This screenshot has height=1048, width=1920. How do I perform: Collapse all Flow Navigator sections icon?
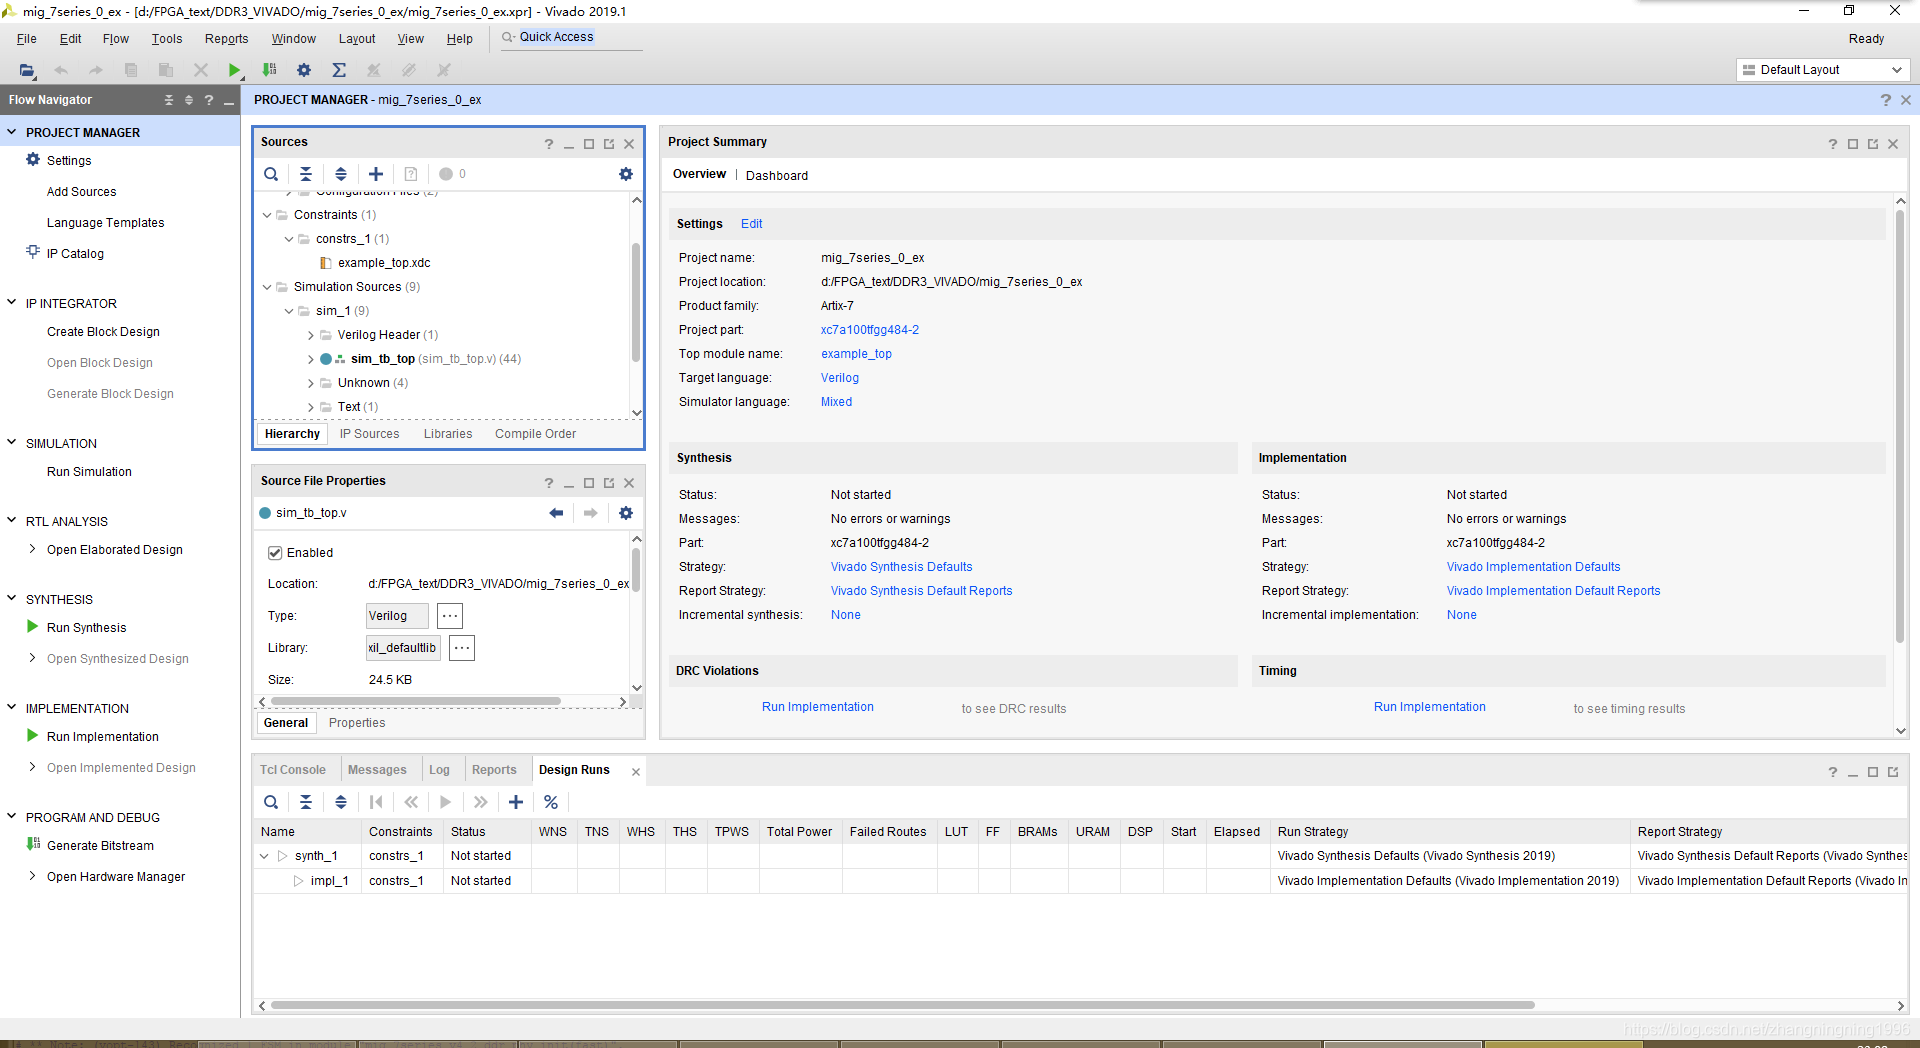(x=169, y=100)
